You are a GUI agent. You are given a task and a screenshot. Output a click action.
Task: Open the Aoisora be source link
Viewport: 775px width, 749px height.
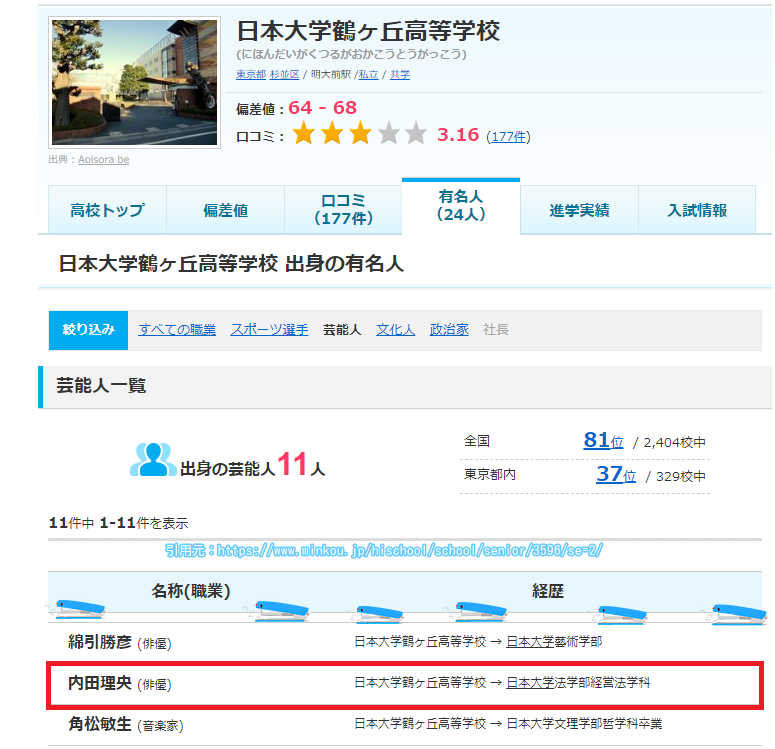[x=103, y=159]
